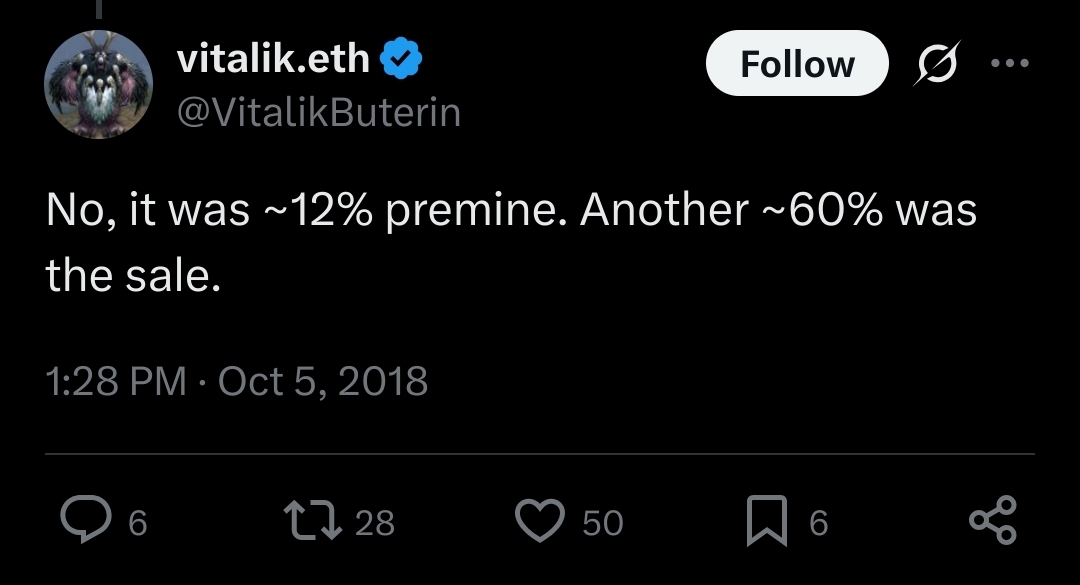Click the vitalik.eth display name

[x=274, y=61]
